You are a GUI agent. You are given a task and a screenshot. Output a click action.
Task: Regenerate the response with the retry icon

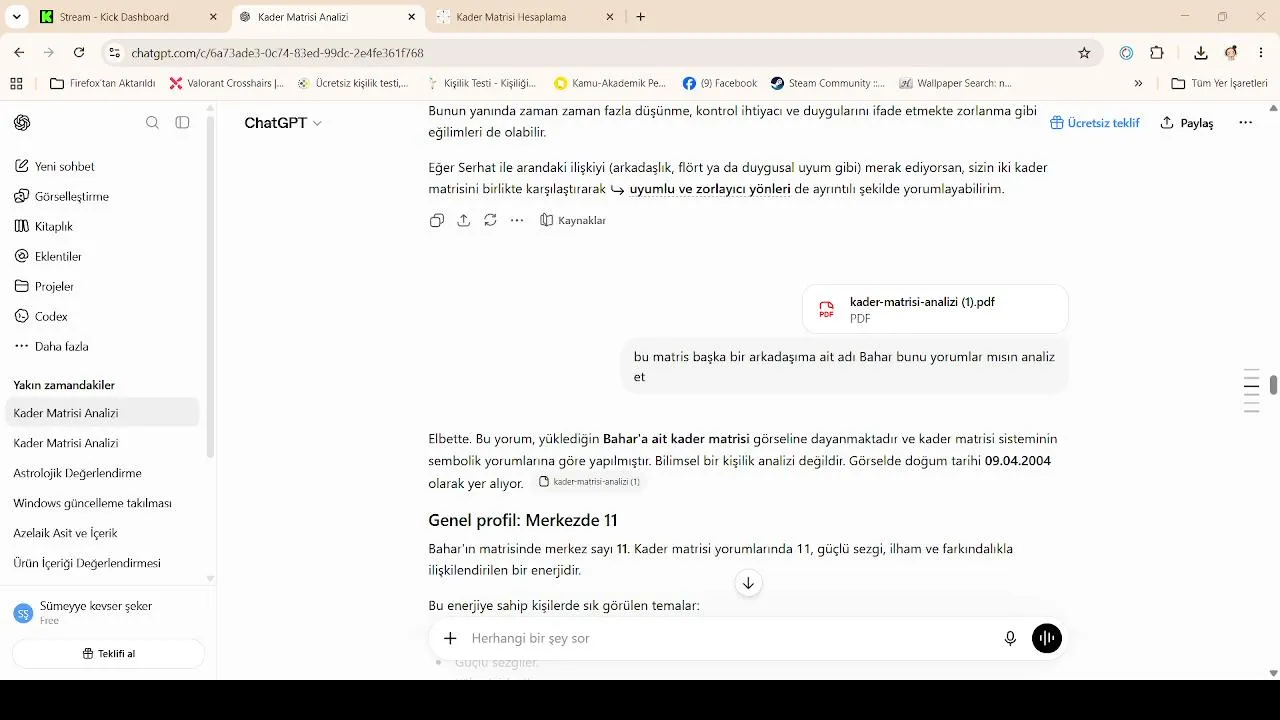490,220
